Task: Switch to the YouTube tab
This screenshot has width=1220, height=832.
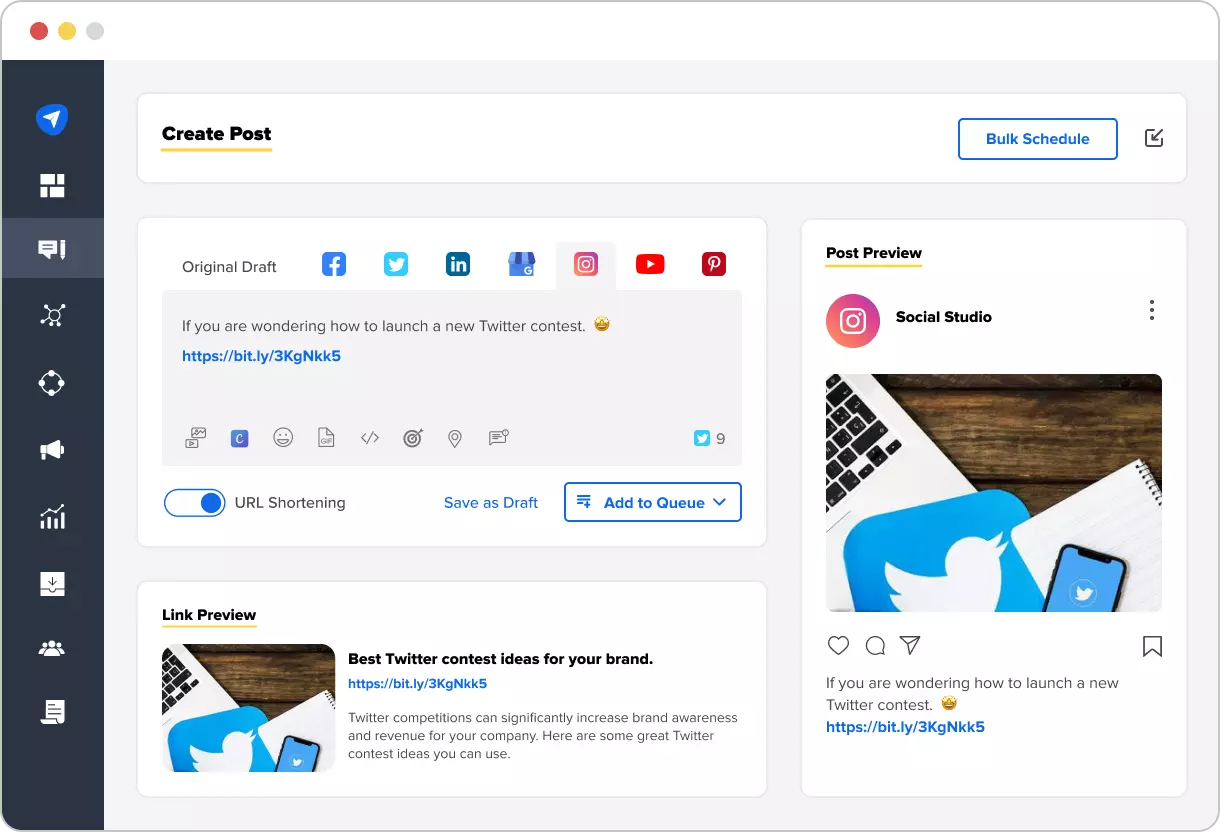Action: tap(650, 264)
